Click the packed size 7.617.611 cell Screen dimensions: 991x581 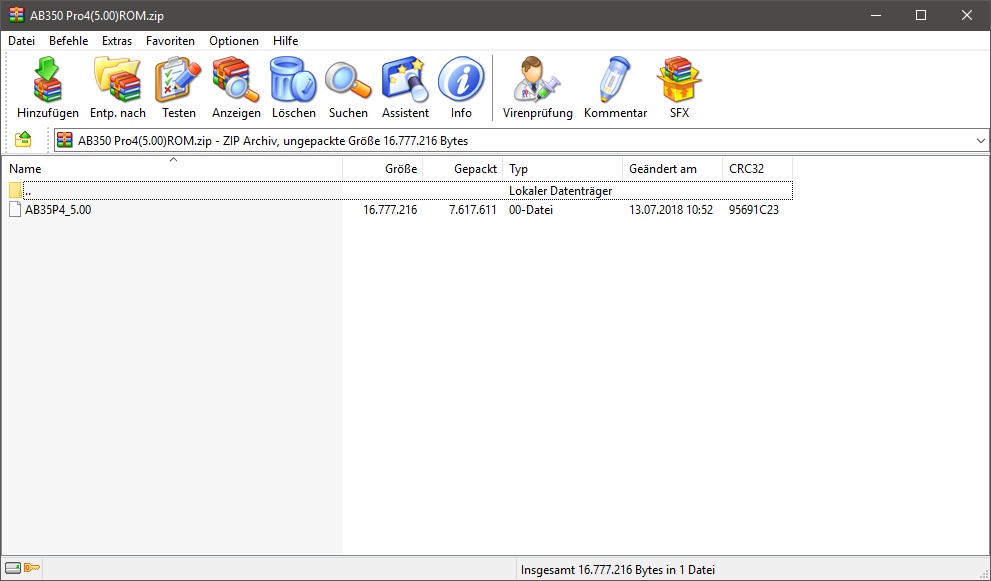pyautogui.click(x=473, y=209)
